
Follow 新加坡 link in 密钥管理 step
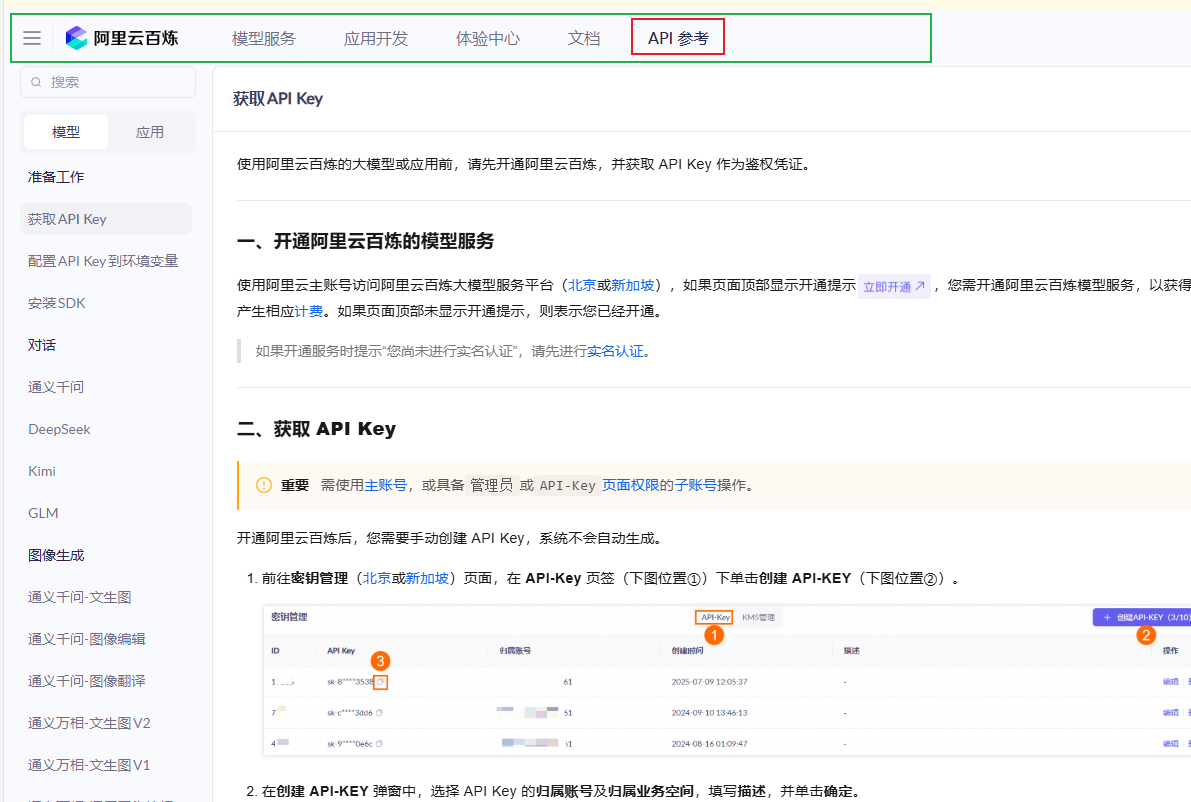click(427, 578)
